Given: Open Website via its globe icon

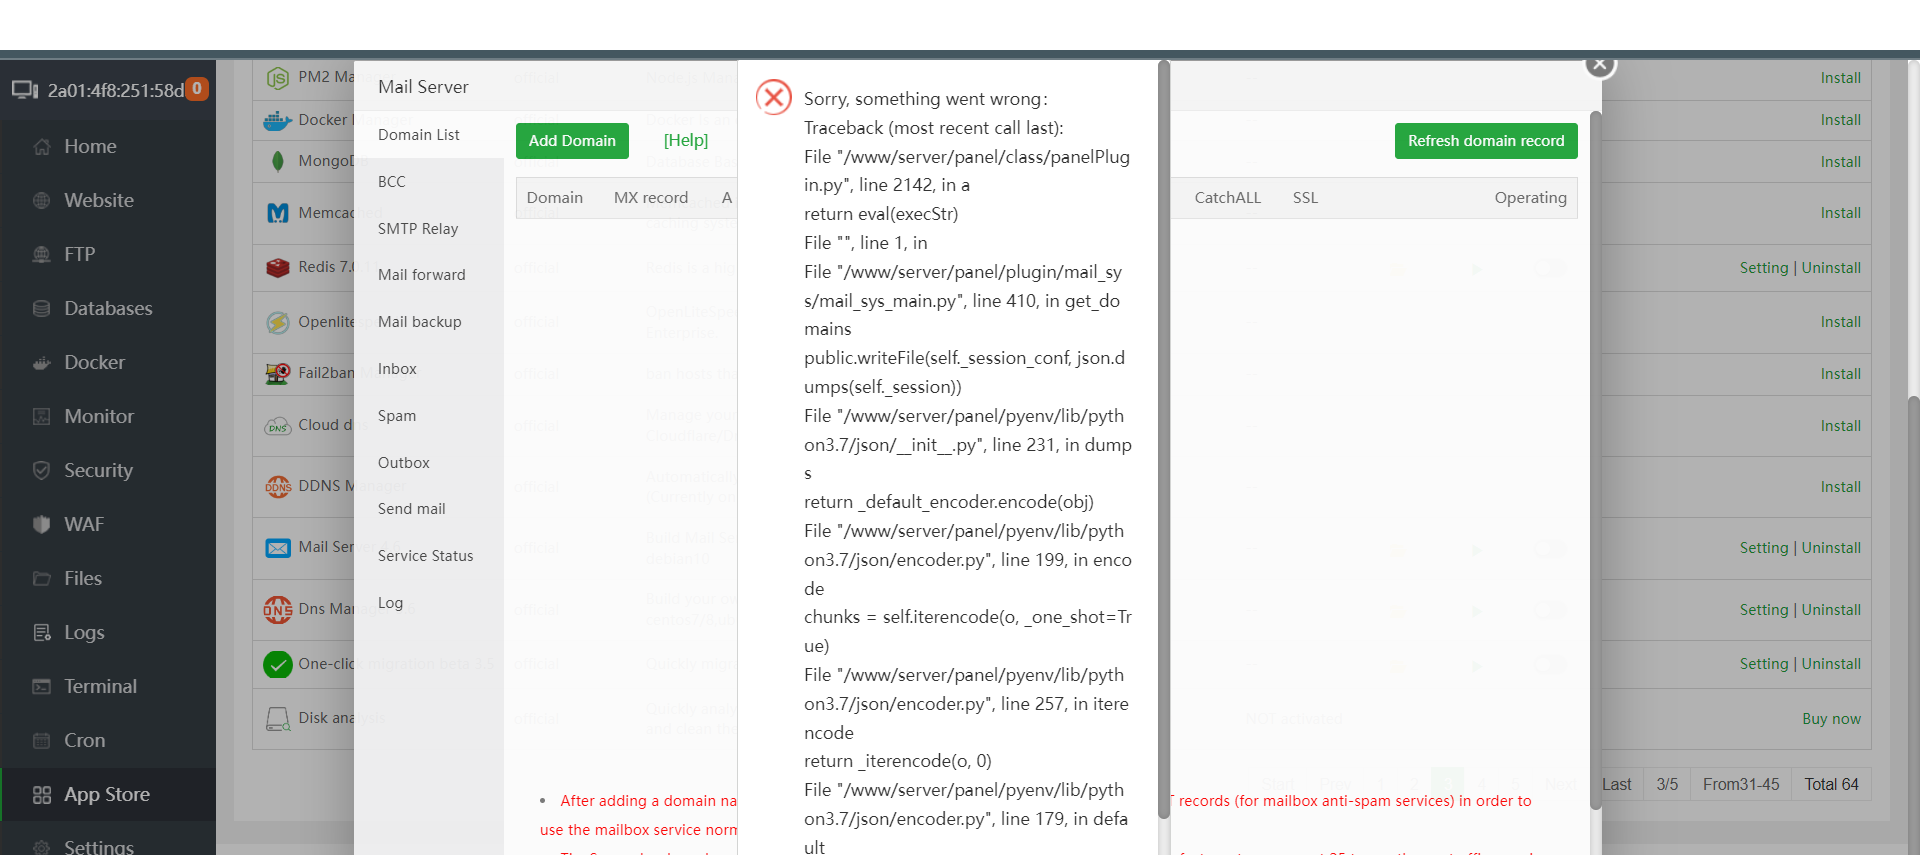Looking at the screenshot, I should point(42,201).
